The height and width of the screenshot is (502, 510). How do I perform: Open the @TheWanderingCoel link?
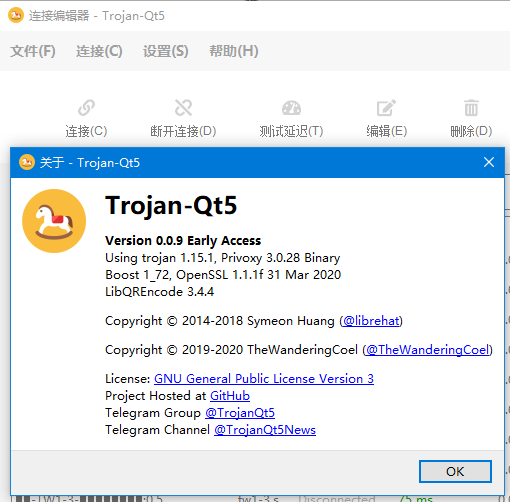[x=427, y=350]
